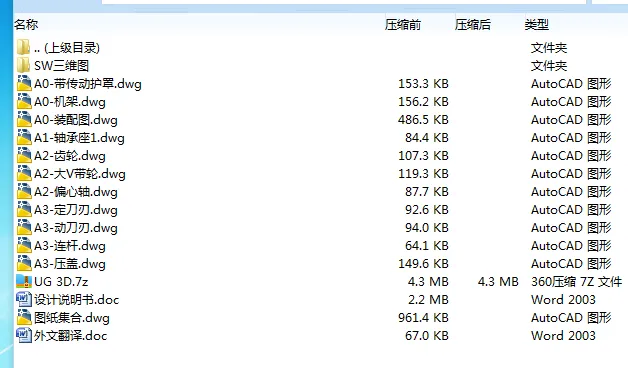Click the A1-轴承座1.dwg file icon
This screenshot has height=368, width=628.
click(x=24, y=138)
